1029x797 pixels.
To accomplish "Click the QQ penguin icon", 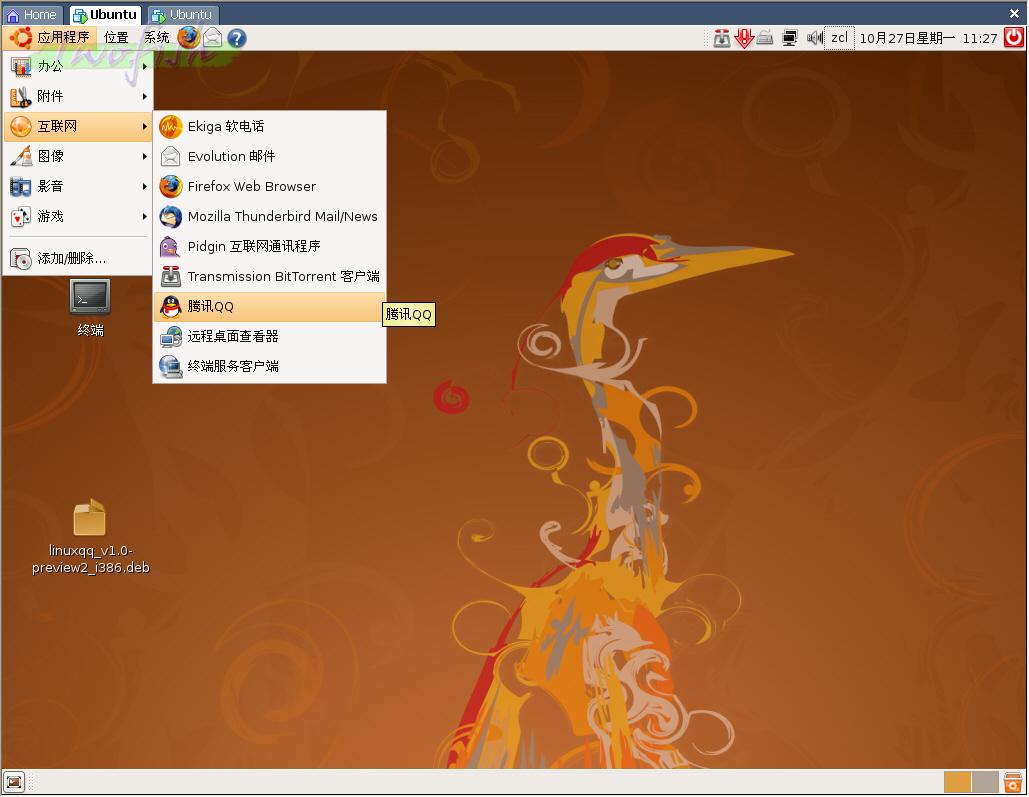I will (x=171, y=307).
